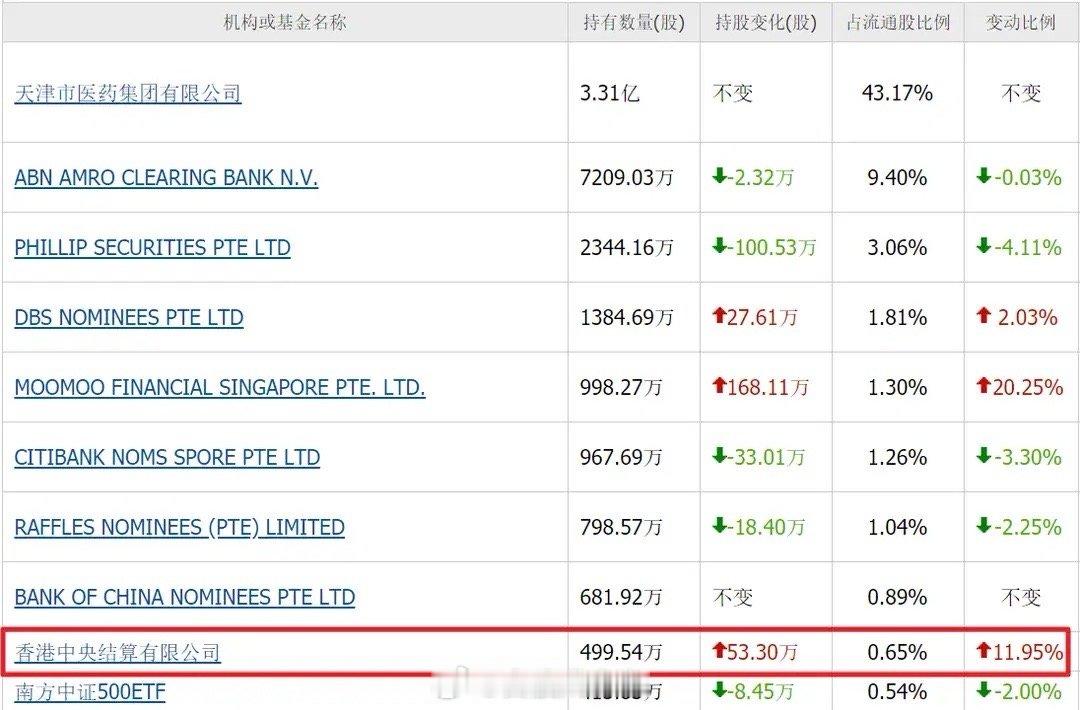Click the green down arrow beside -2.32万
Screen dimensions: 1080x710
click(719, 177)
